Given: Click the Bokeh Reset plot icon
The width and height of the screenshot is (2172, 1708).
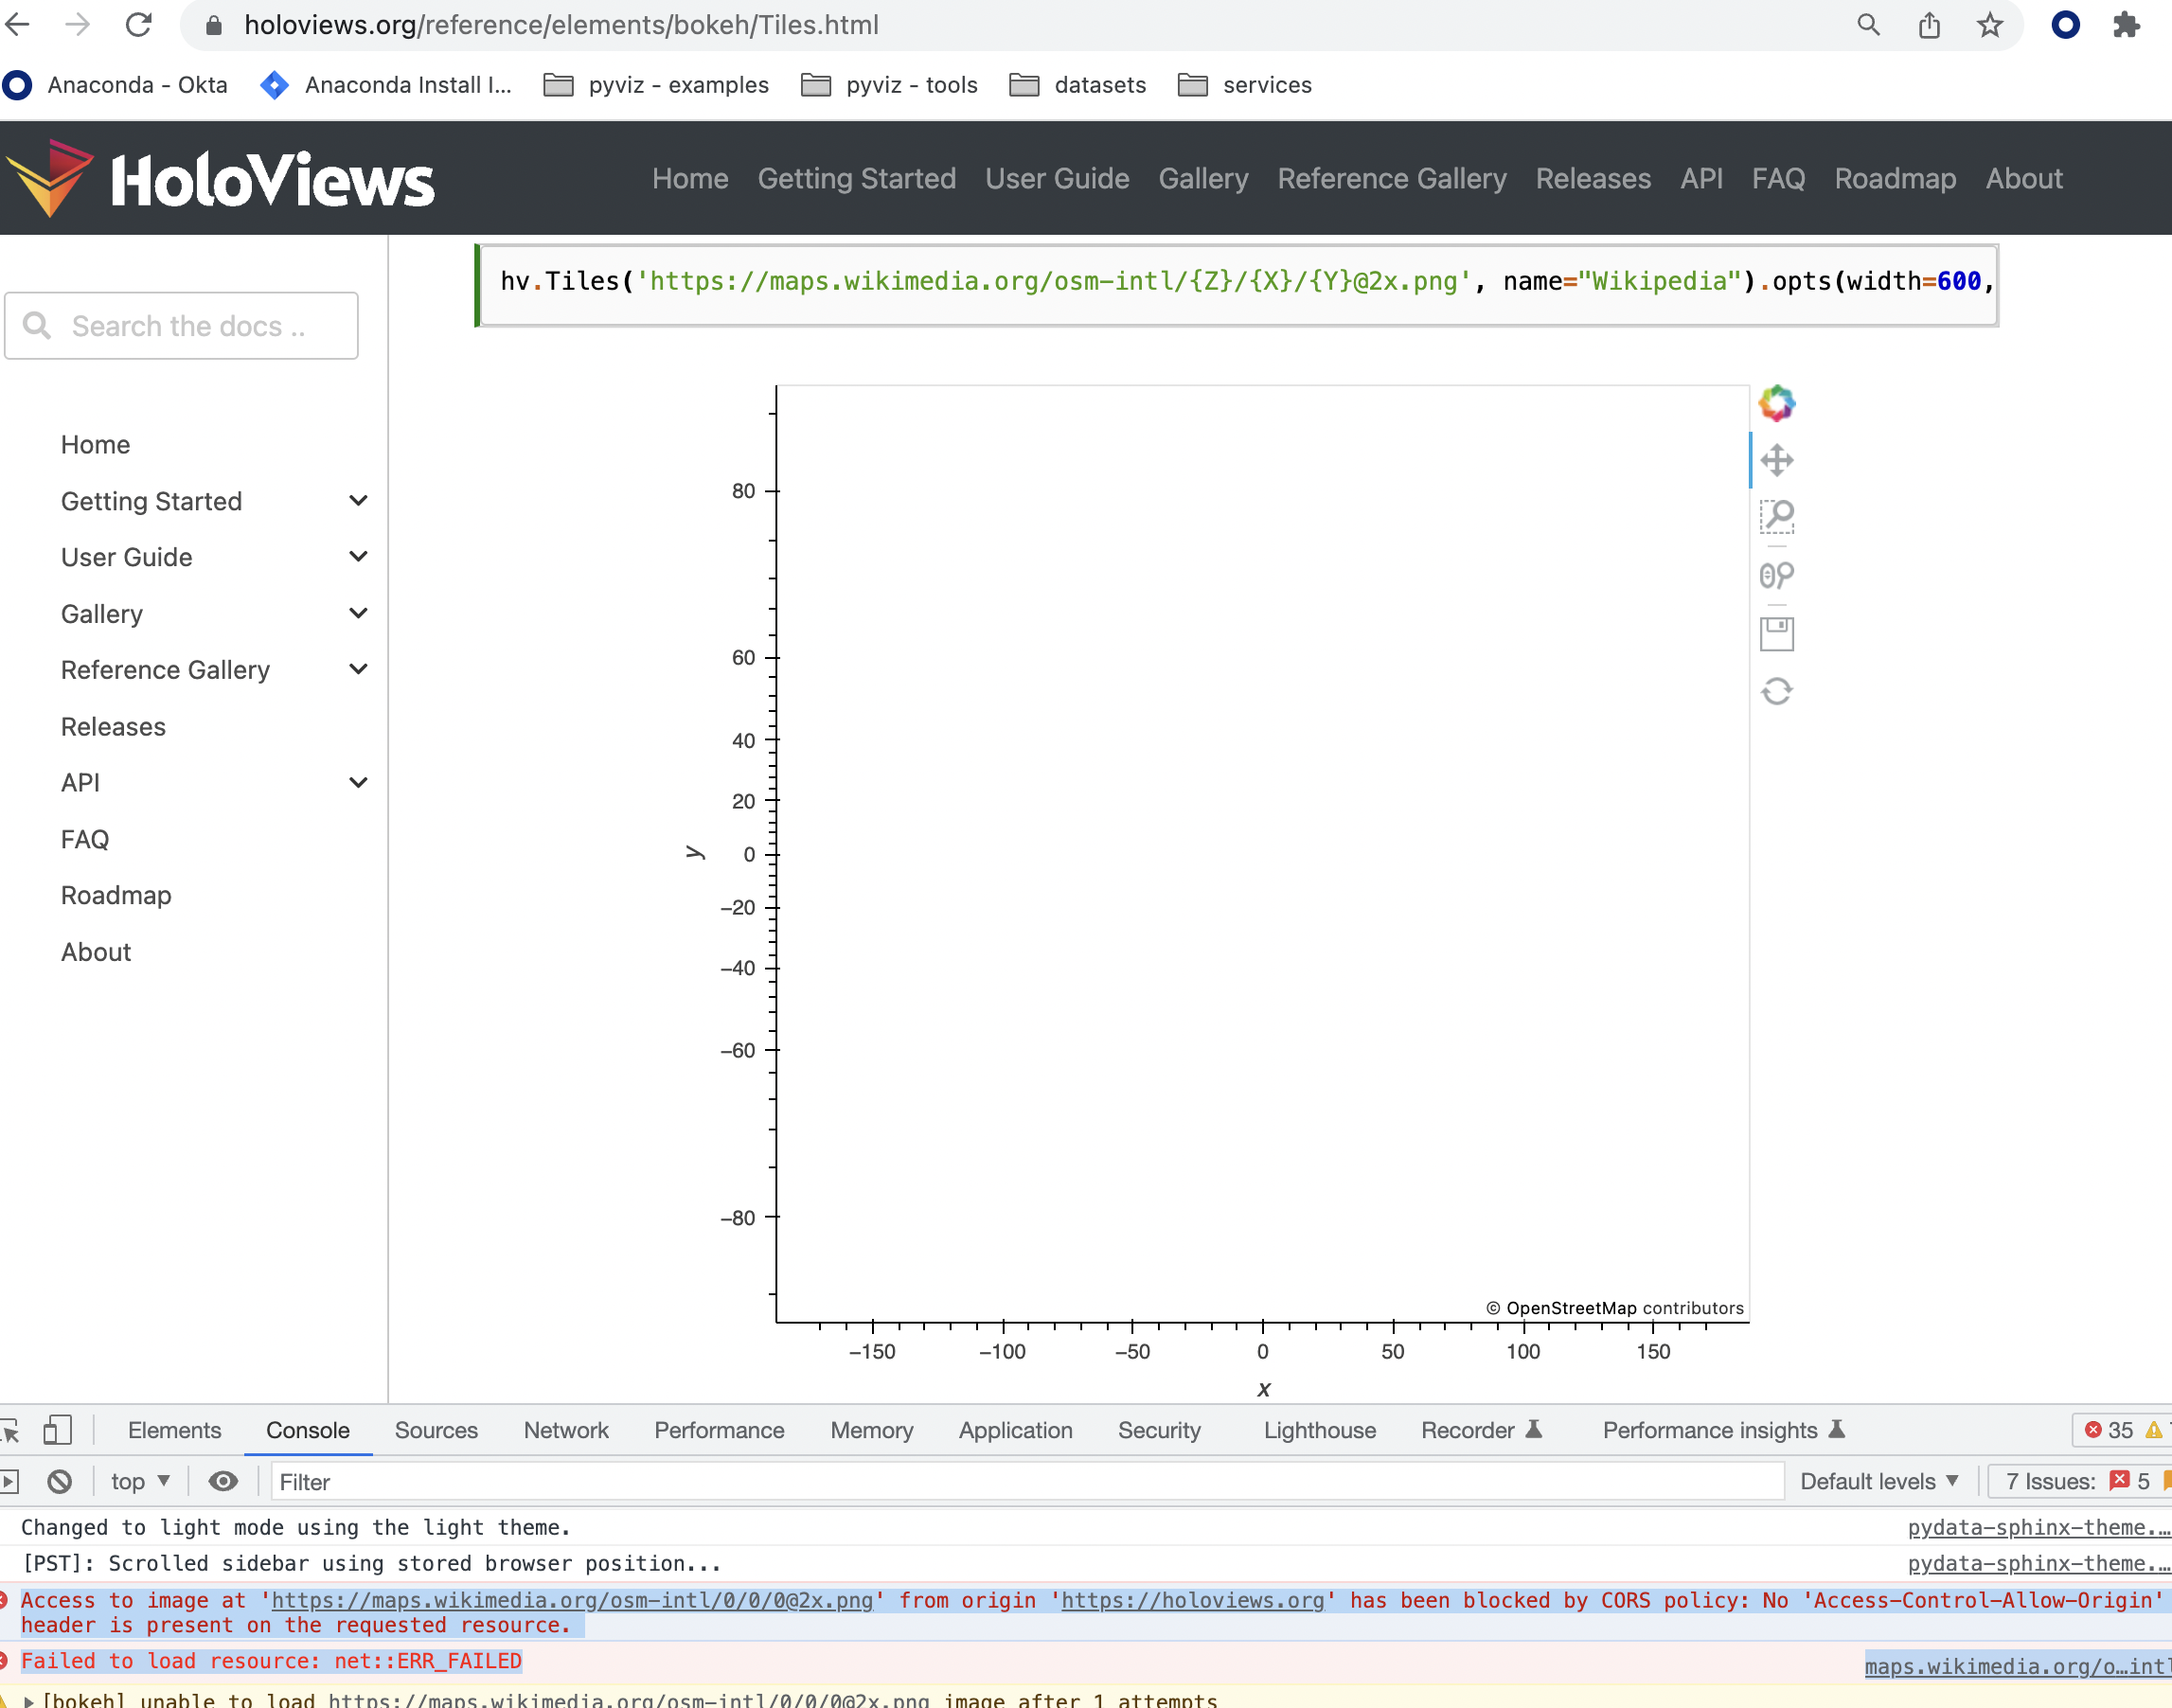Looking at the screenshot, I should coord(1776,691).
